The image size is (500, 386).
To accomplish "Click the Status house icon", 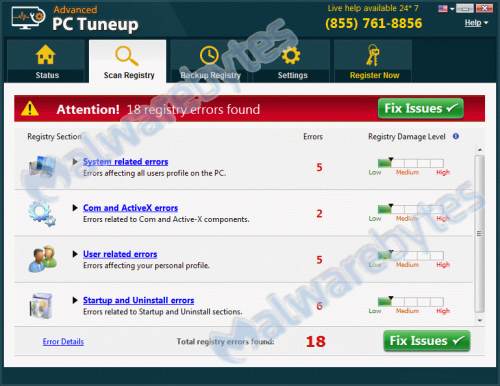I will coord(45,54).
